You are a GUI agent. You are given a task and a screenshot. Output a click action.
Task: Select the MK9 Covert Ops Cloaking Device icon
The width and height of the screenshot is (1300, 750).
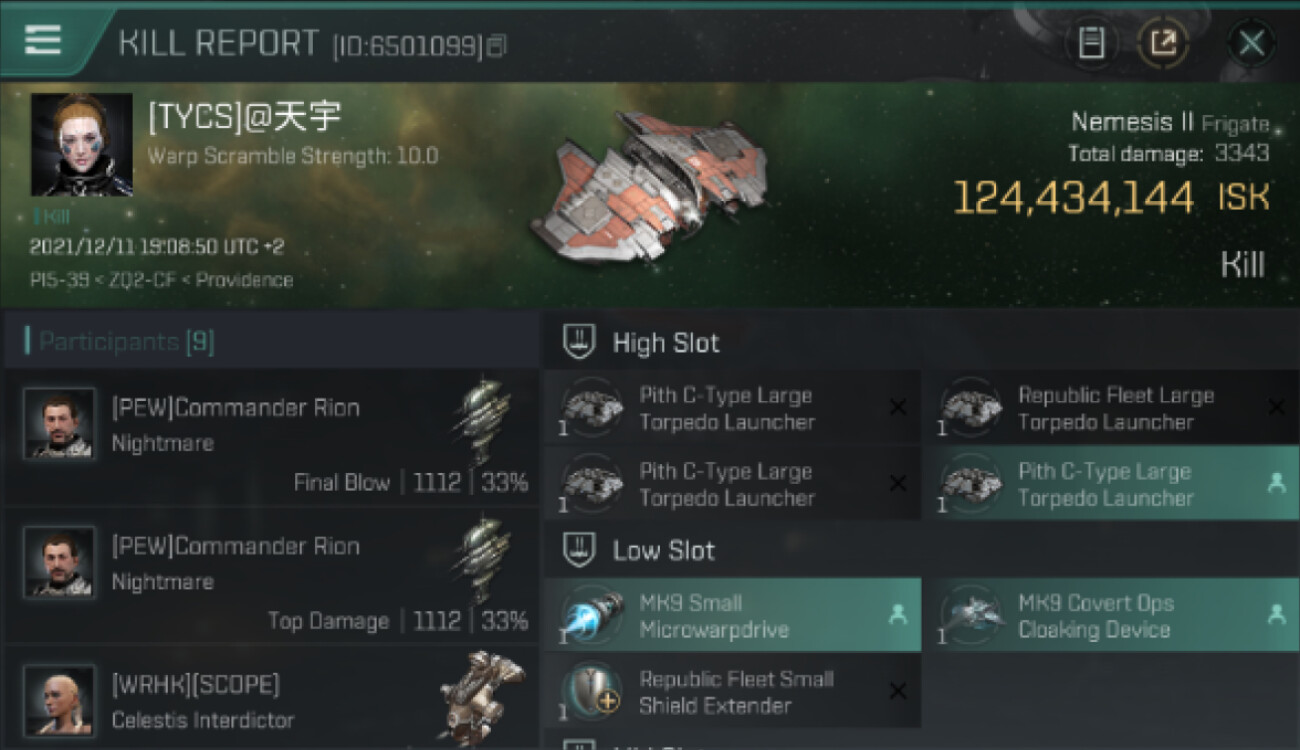(970, 616)
